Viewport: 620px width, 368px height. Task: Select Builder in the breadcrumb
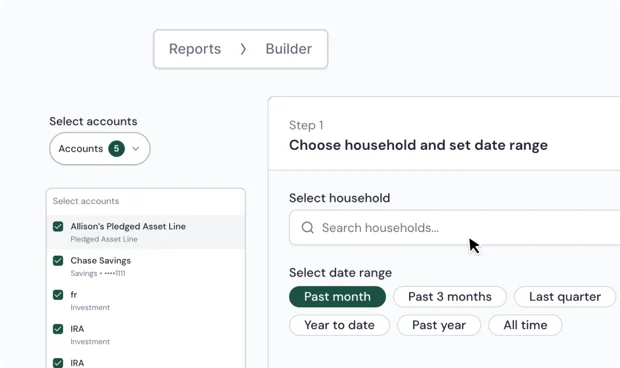coord(289,49)
